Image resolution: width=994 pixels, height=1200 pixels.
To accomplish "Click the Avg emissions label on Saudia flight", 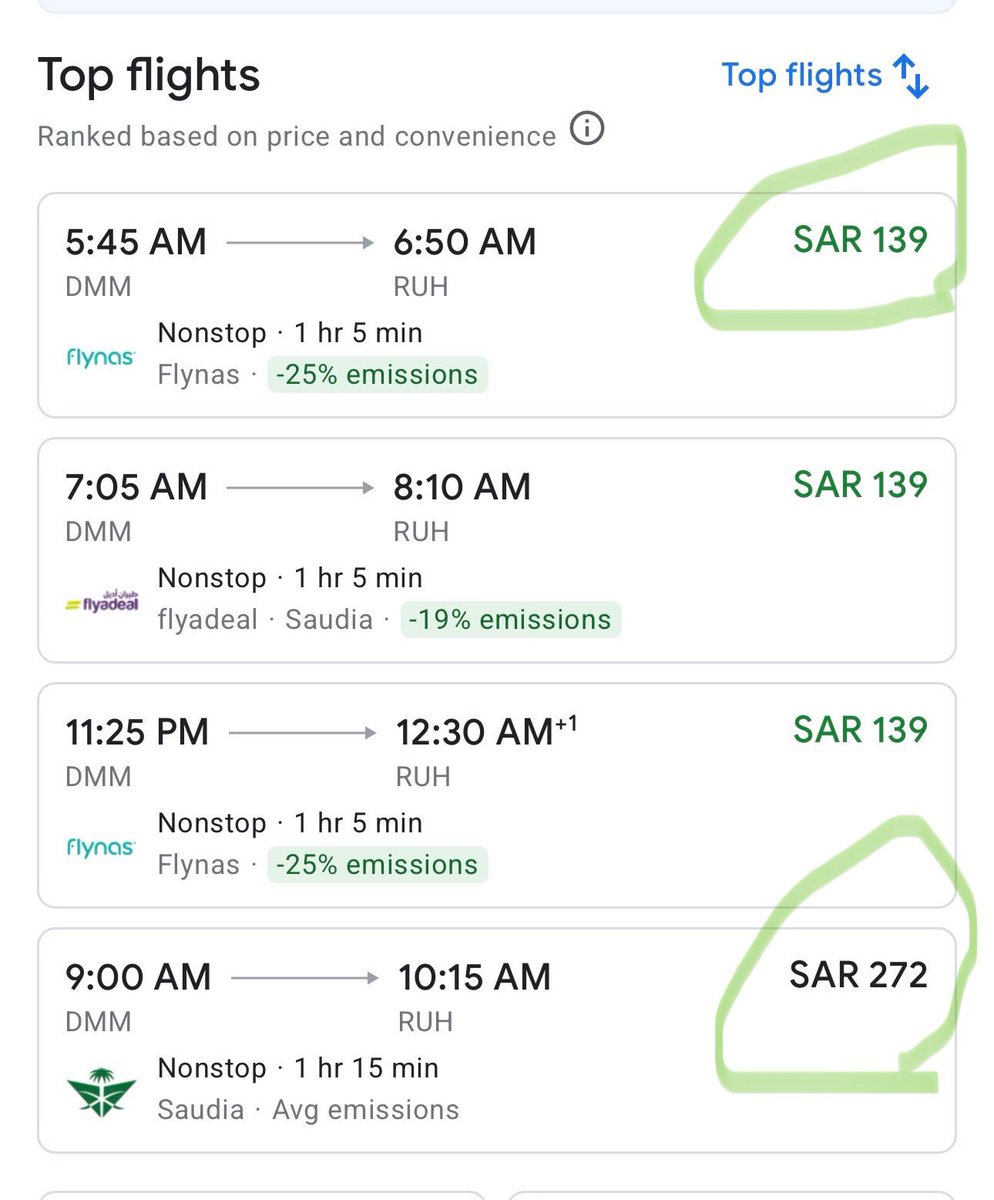I will 366,1110.
